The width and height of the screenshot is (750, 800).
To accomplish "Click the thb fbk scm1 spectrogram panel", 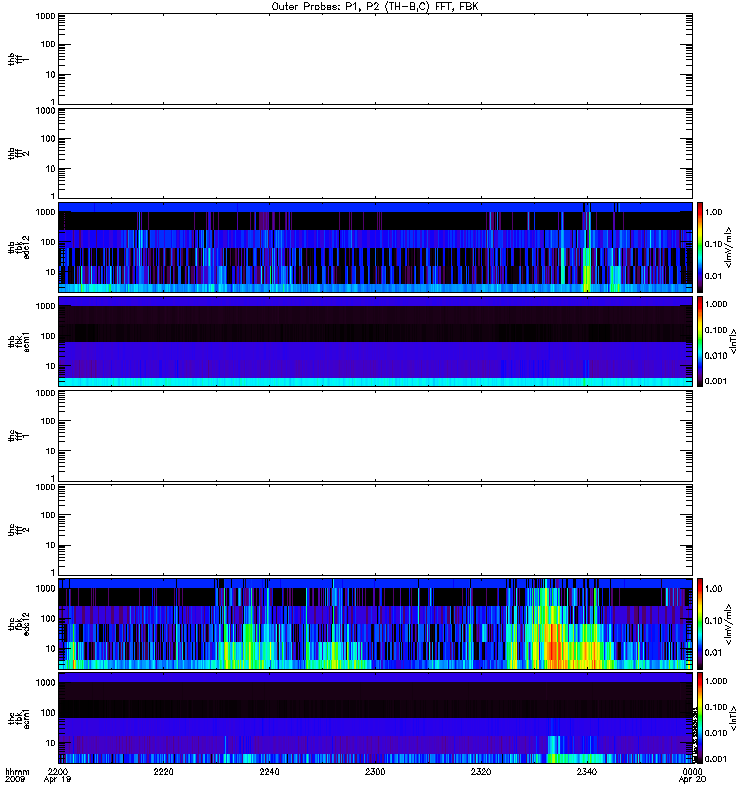I will (x=375, y=341).
